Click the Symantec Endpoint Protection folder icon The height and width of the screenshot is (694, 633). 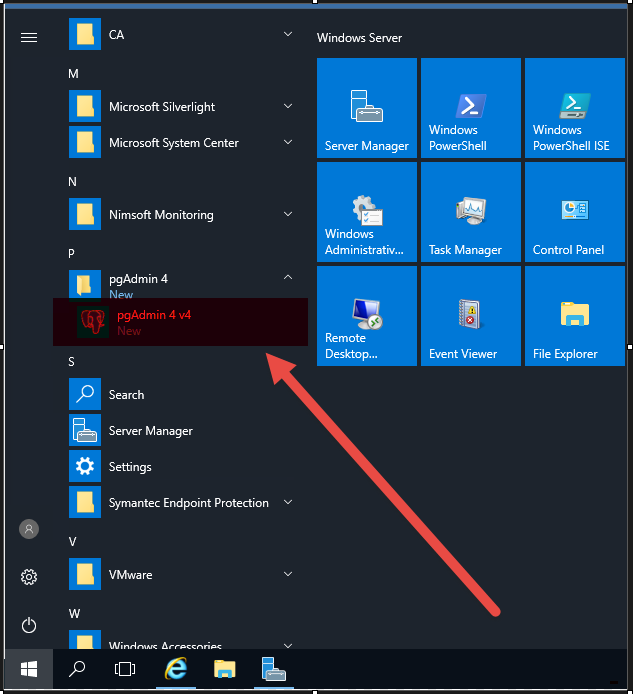[x=85, y=502]
